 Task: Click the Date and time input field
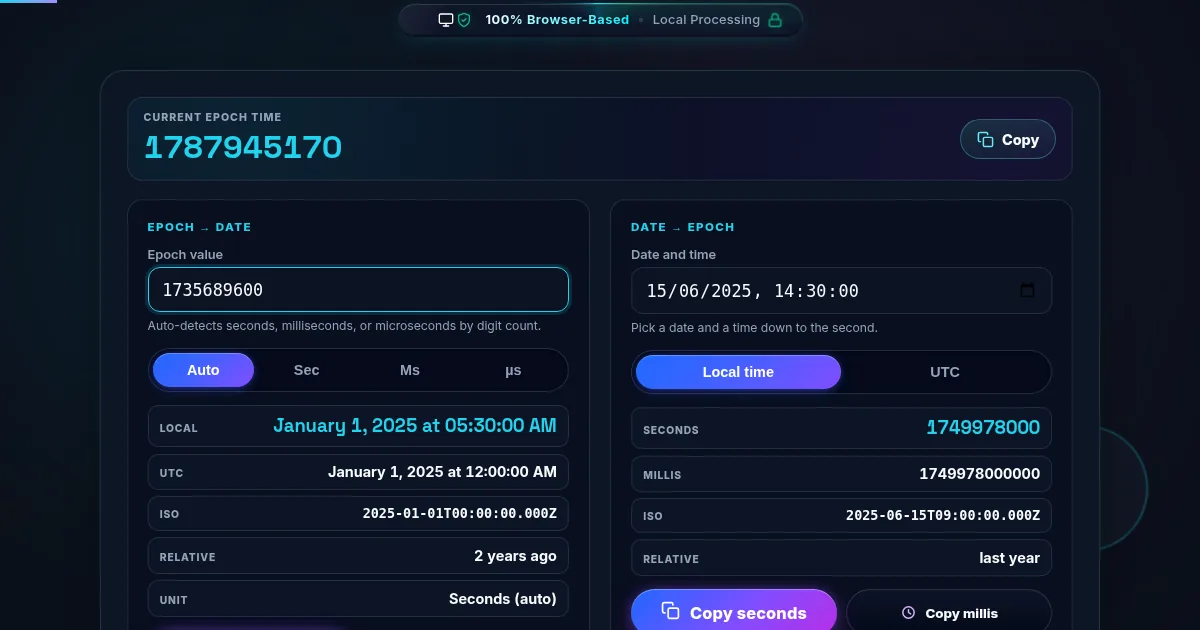pyautogui.click(x=841, y=291)
